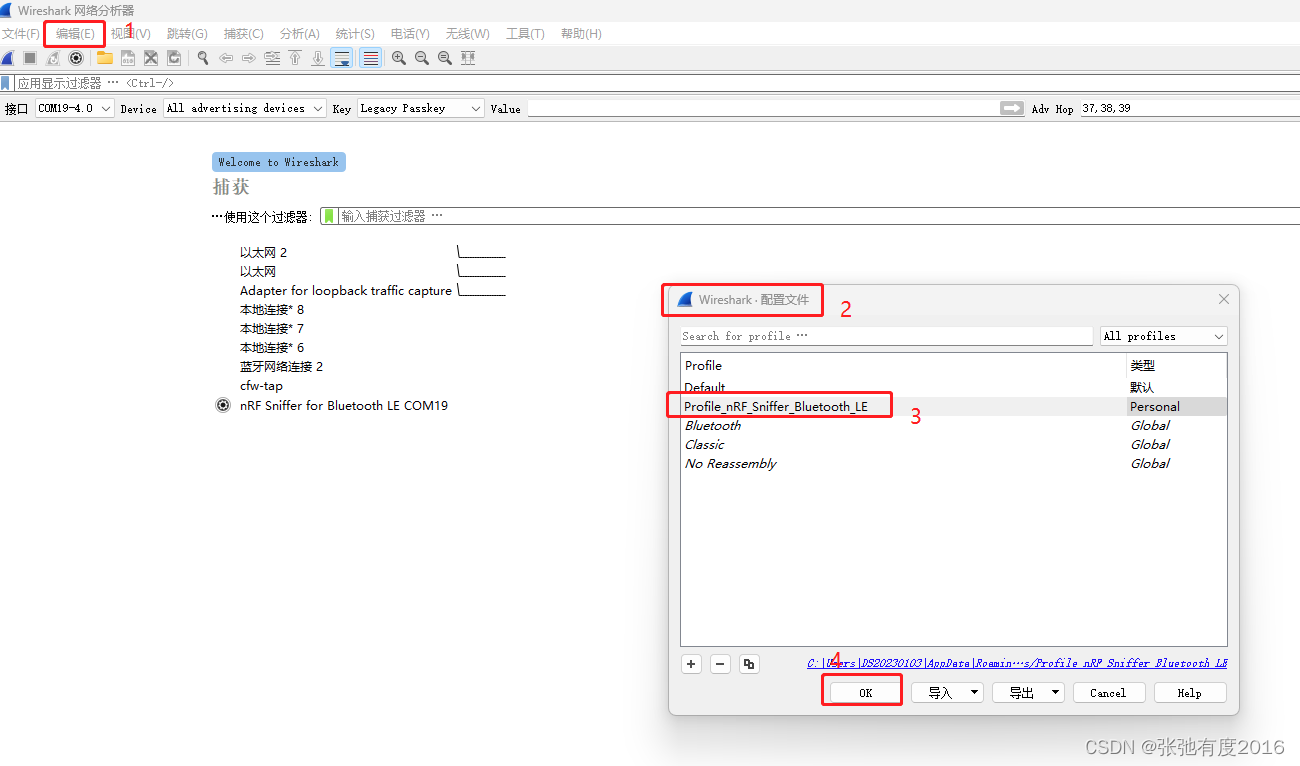Viewport: 1300px width, 766px height.
Task: Start capturing packets with the shark fin icon
Action: coord(8,58)
